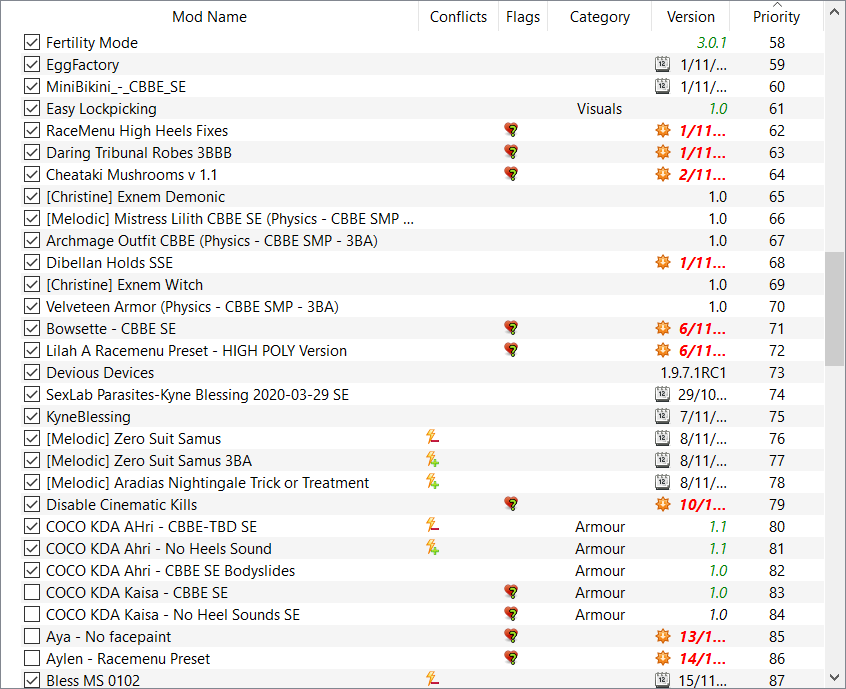Image resolution: width=846 pixels, height=689 pixels.
Task: Uncheck the Easy Lockpicking mod
Action: [x=32, y=108]
